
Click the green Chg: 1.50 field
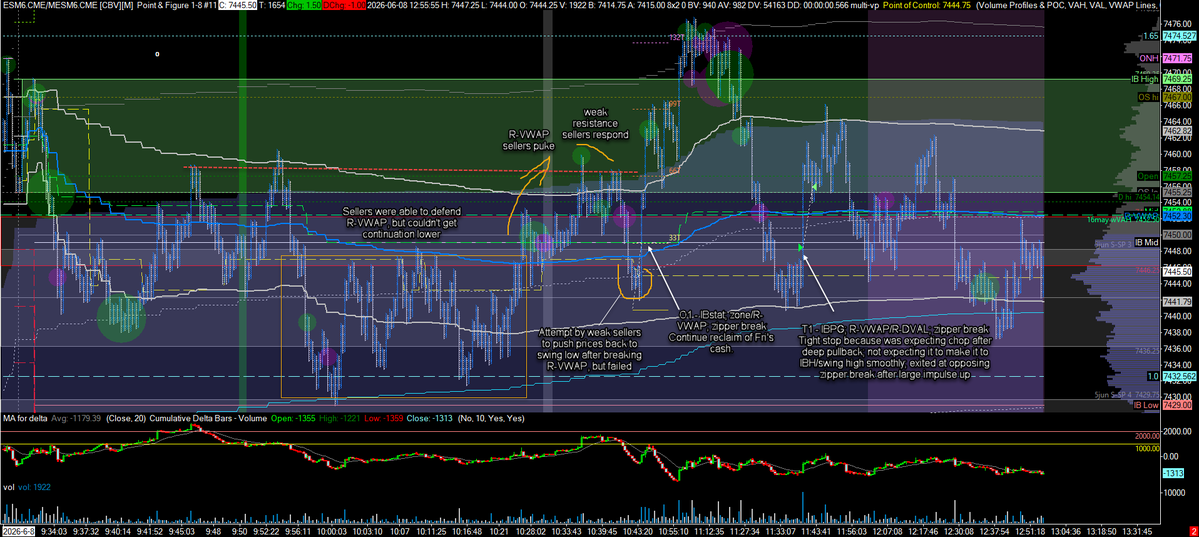click(x=304, y=5)
